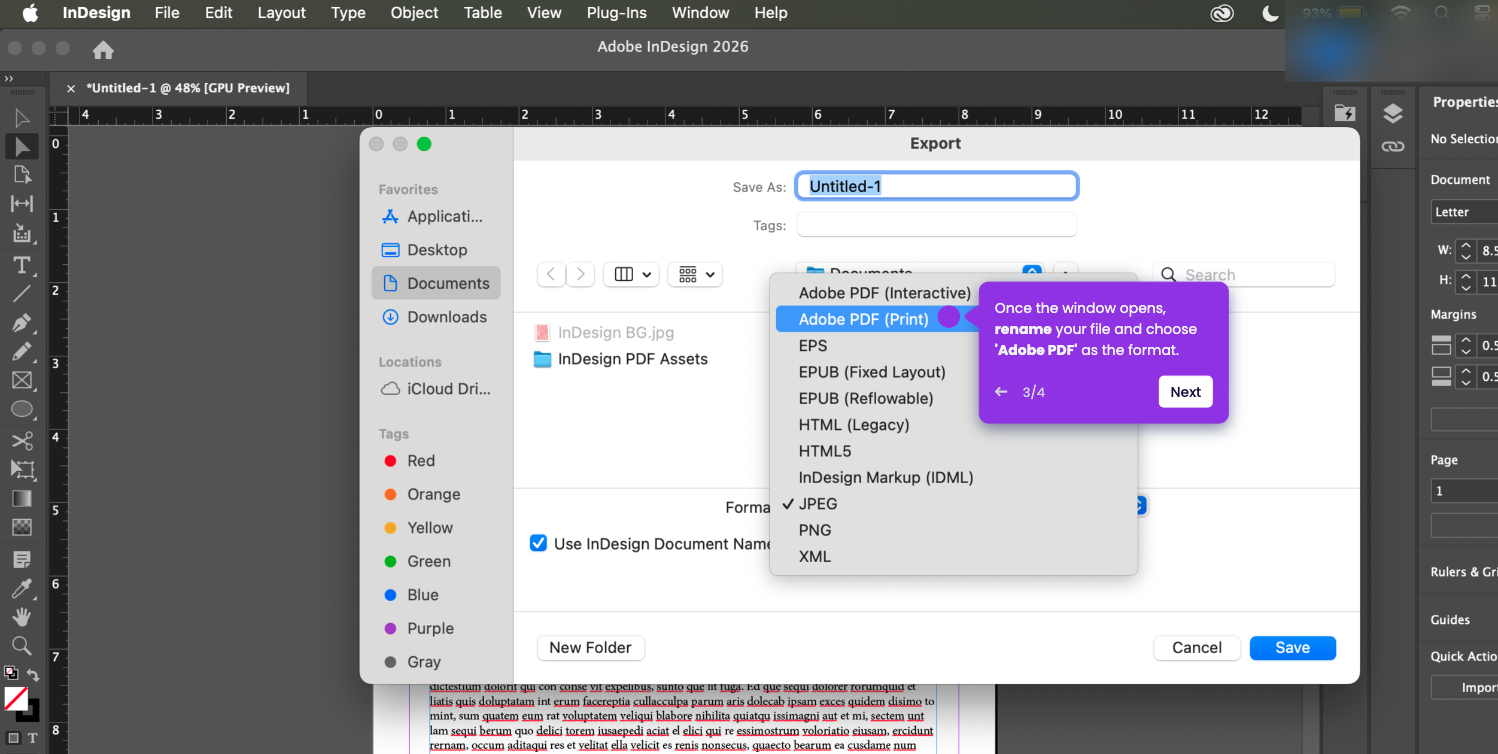Click the Home icon in the app bar
This screenshot has width=1498, height=754.
click(103, 49)
